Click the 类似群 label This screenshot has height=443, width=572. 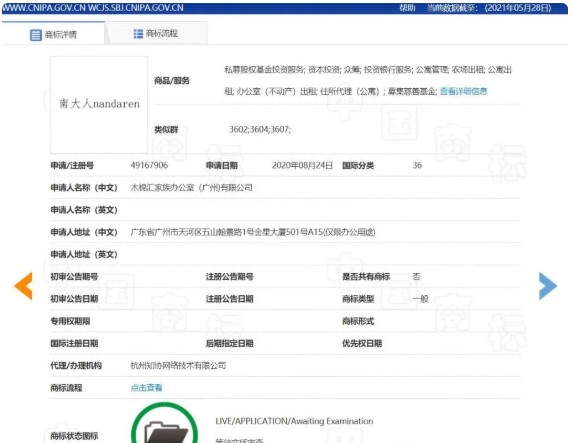pos(166,130)
